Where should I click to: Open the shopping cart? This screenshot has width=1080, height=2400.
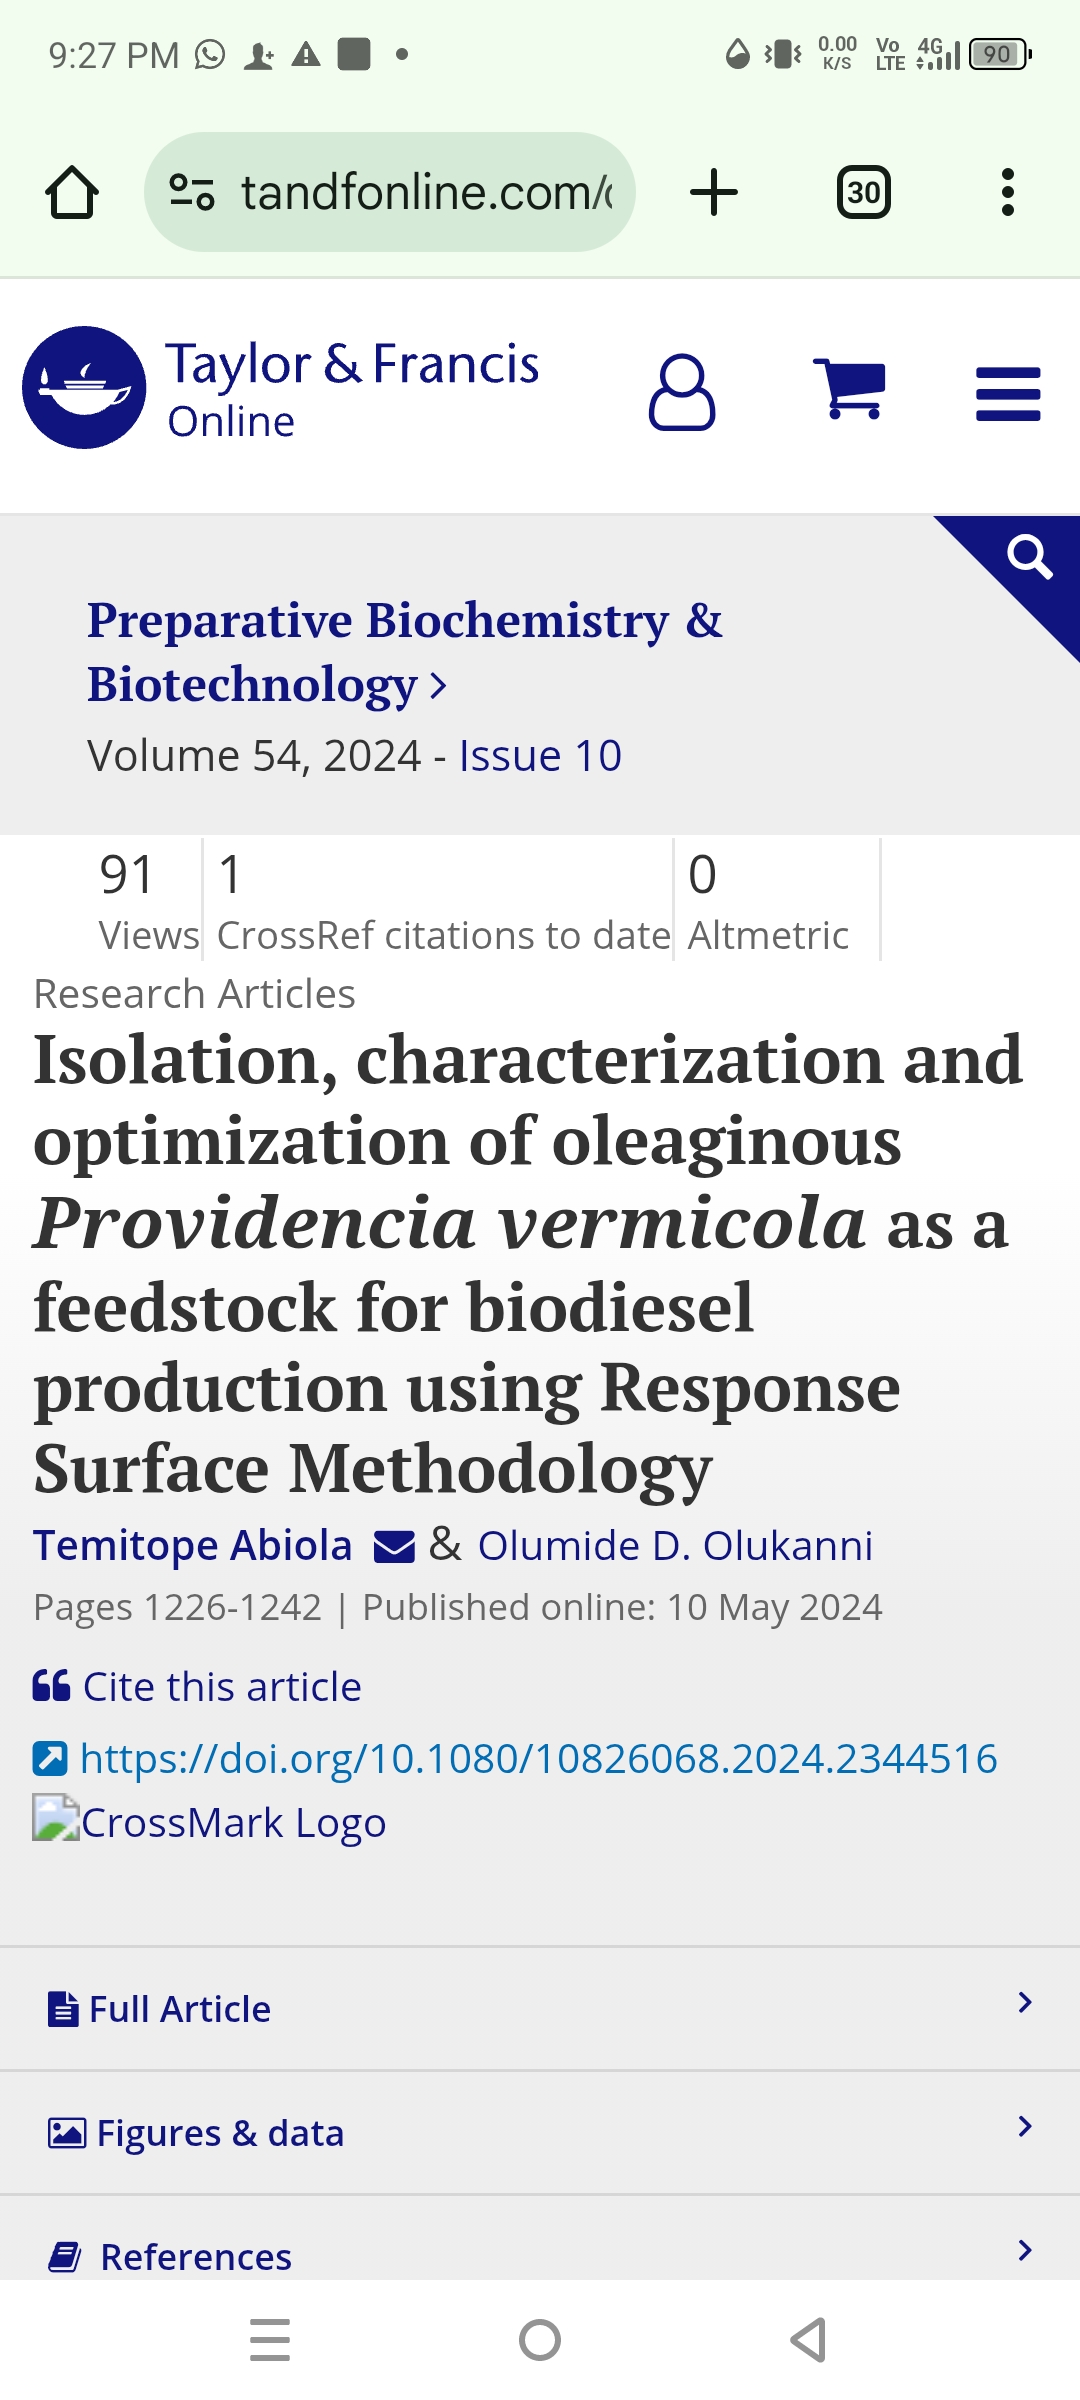click(x=849, y=388)
